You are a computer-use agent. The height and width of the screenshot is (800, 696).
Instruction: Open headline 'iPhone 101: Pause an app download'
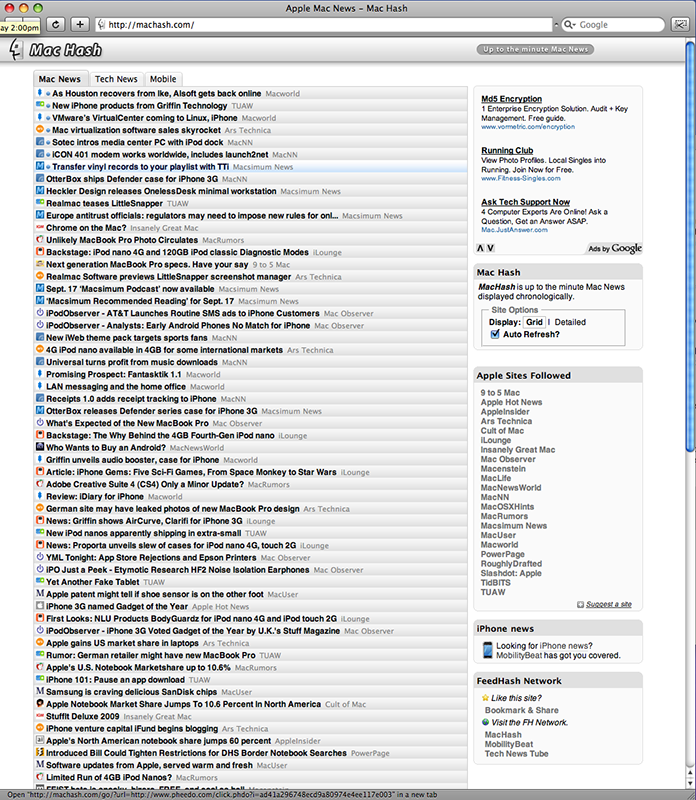[x=115, y=680]
